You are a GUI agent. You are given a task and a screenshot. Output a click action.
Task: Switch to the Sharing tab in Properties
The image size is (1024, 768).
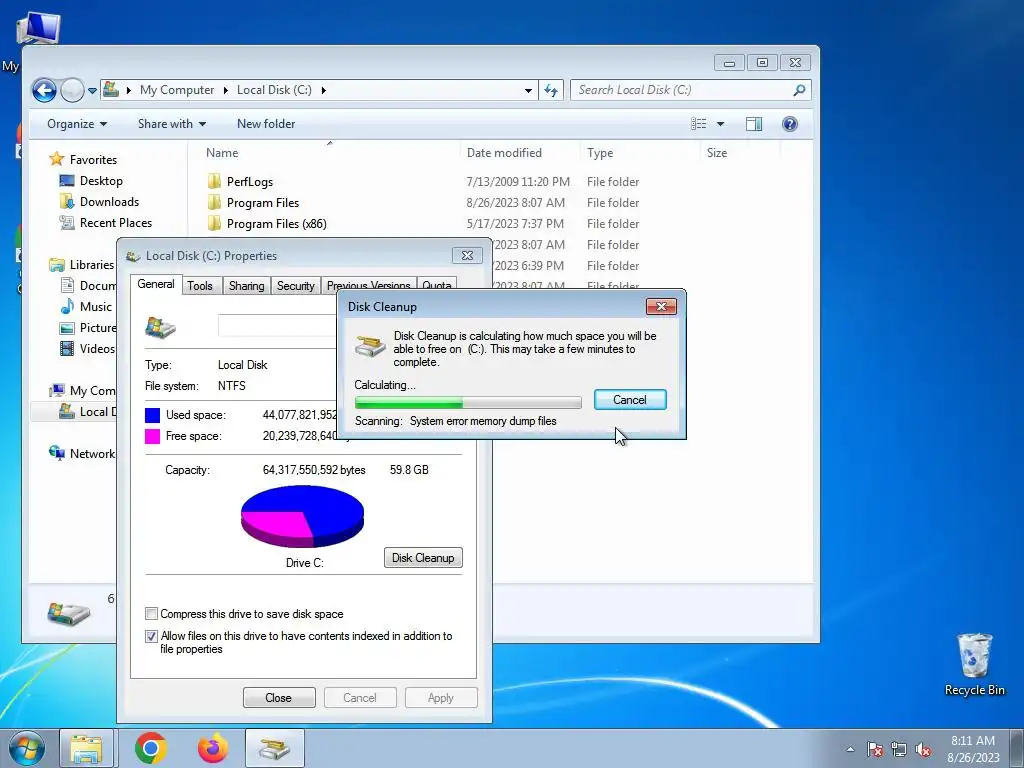click(x=246, y=285)
